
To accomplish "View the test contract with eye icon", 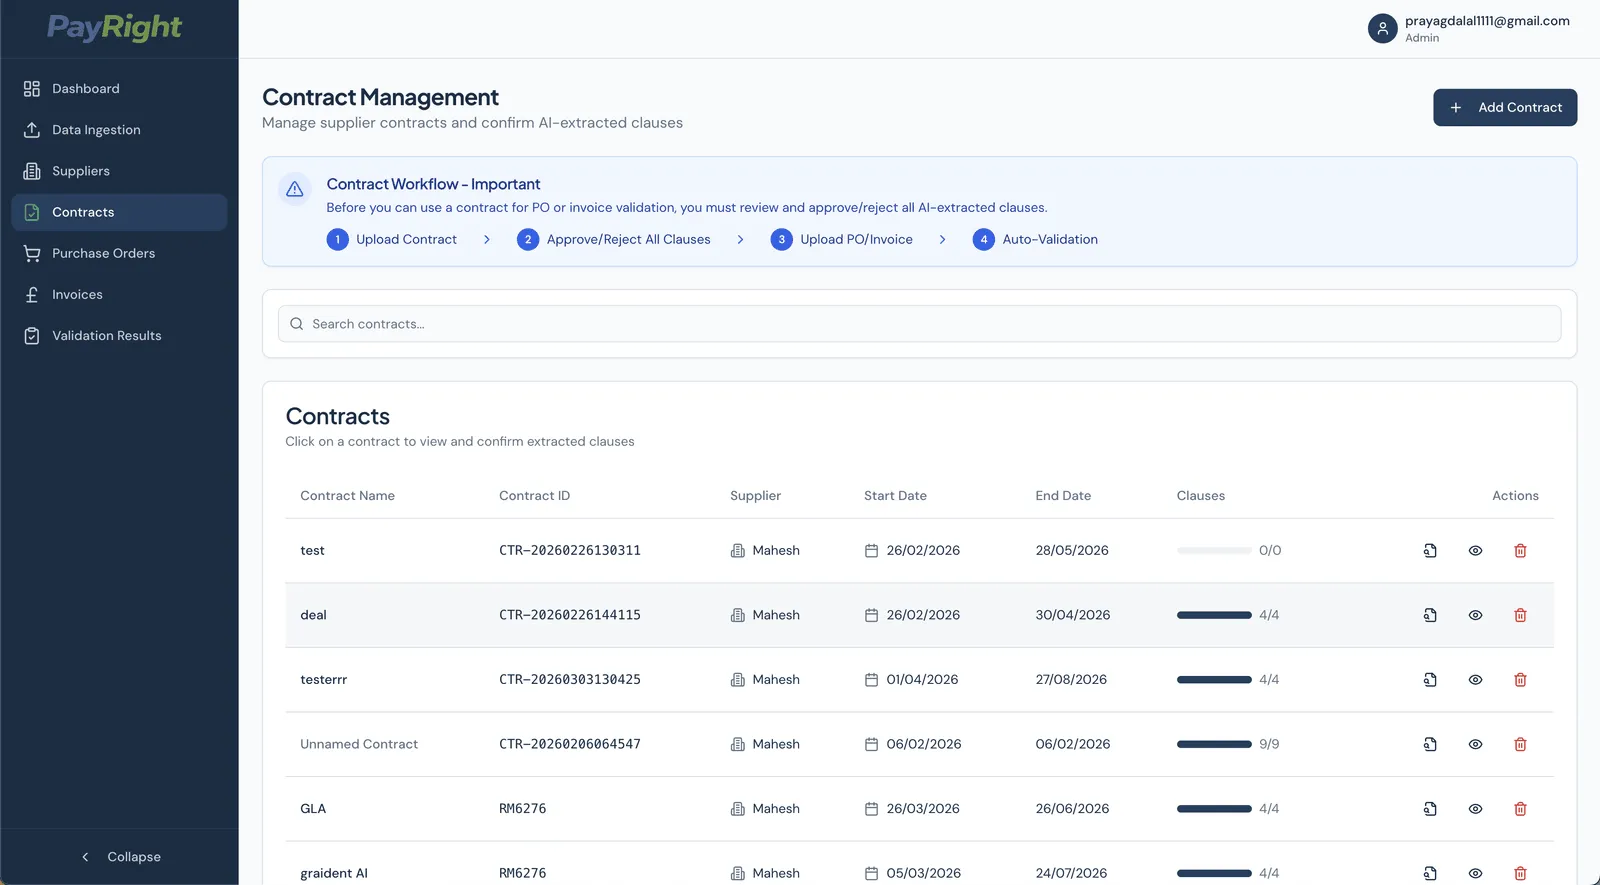I will (1475, 551).
